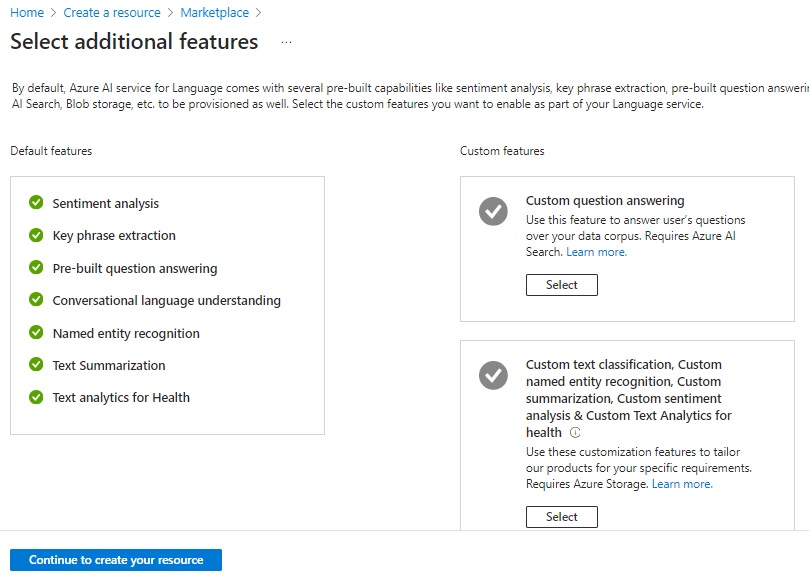This screenshot has height=579, width=809.
Task: Toggle the Custom text classification gray checkmark
Action: pos(493,375)
